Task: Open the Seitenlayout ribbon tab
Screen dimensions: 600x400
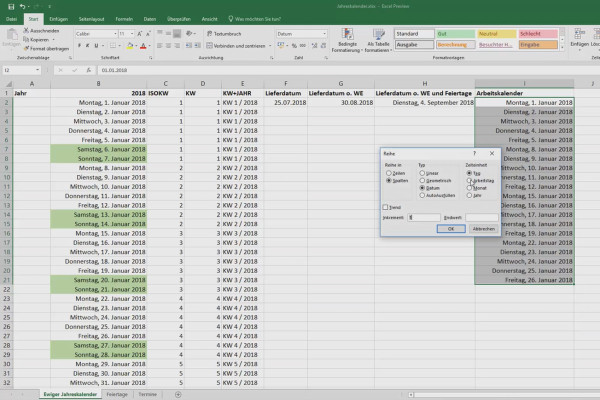Action: (x=91, y=19)
